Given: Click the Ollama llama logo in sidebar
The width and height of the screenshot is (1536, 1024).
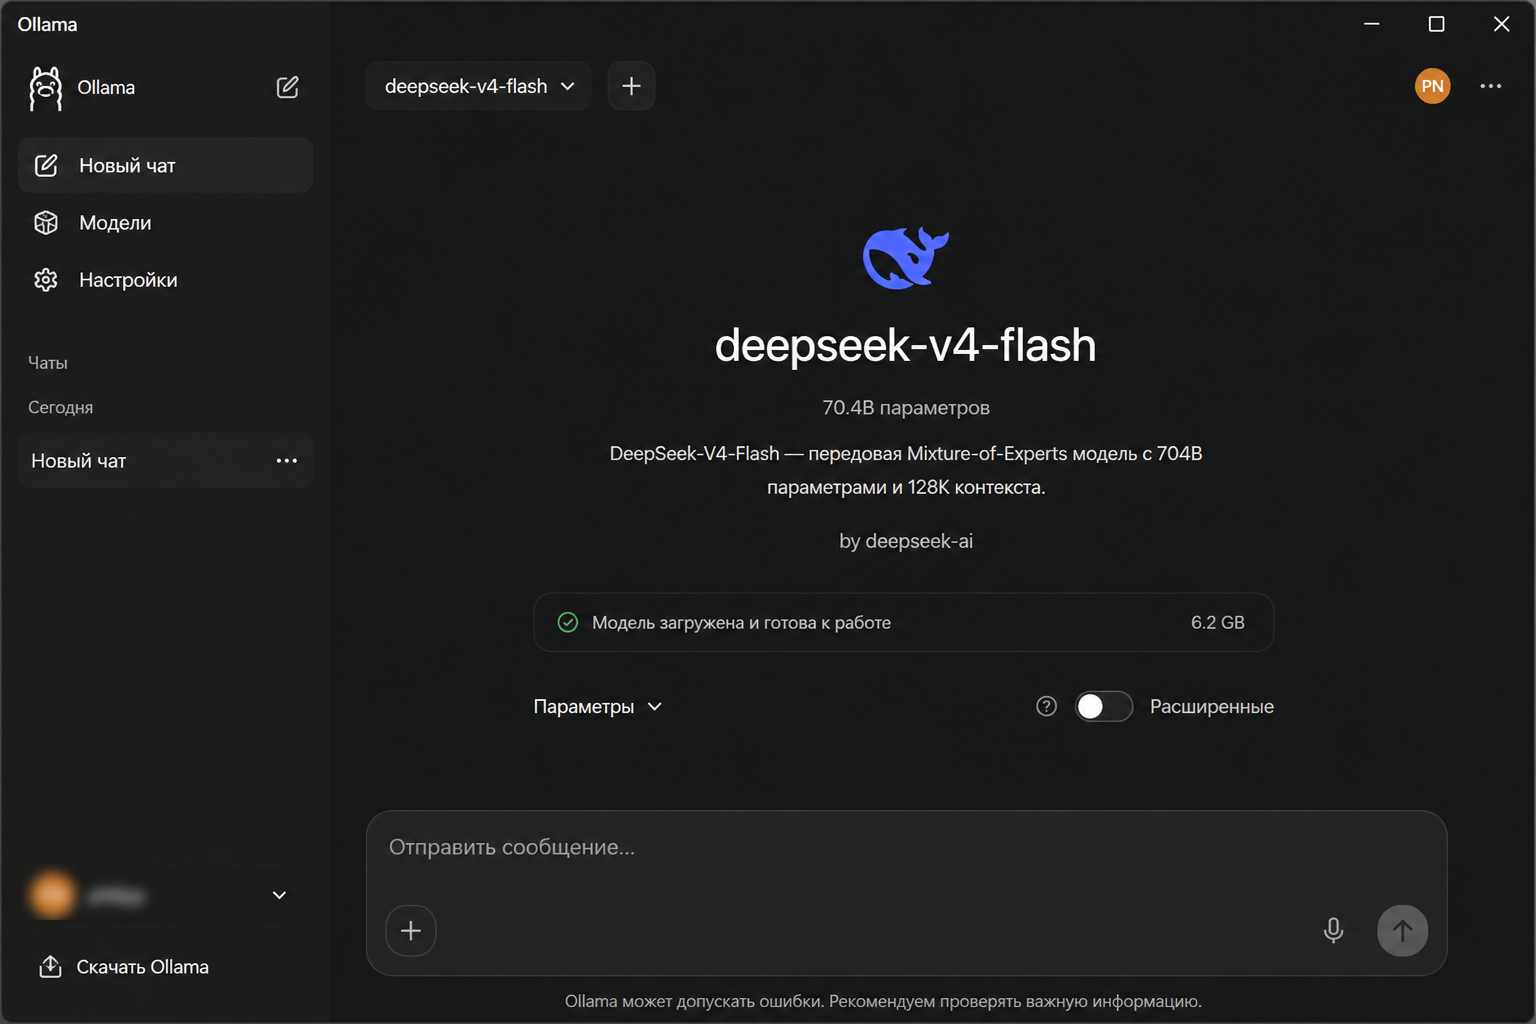Looking at the screenshot, I should [45, 88].
